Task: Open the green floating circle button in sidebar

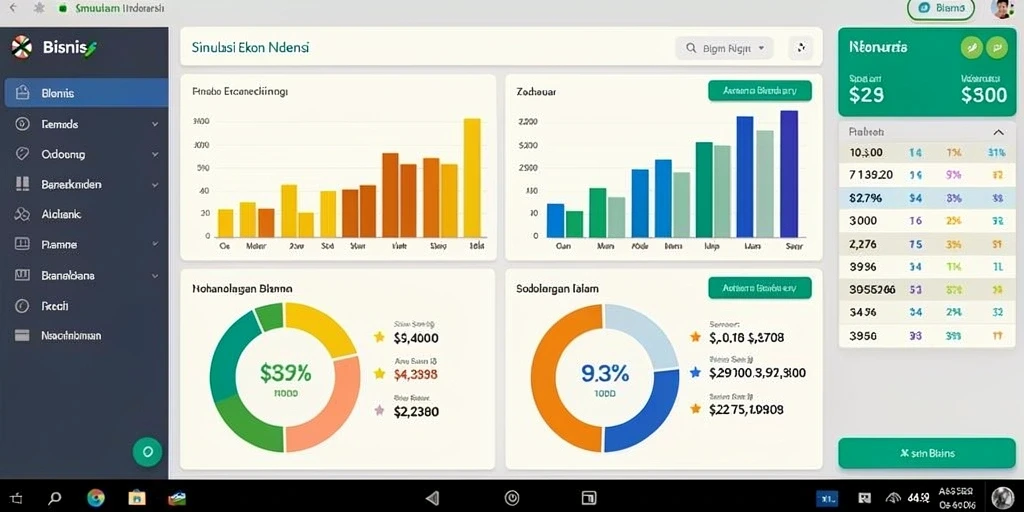Action: (147, 451)
